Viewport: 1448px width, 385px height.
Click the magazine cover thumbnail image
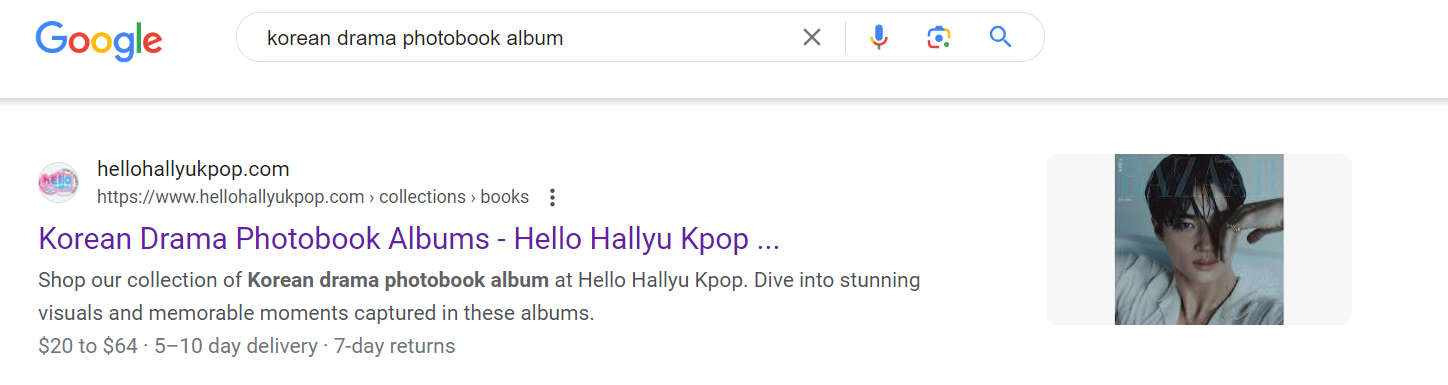click(1199, 239)
